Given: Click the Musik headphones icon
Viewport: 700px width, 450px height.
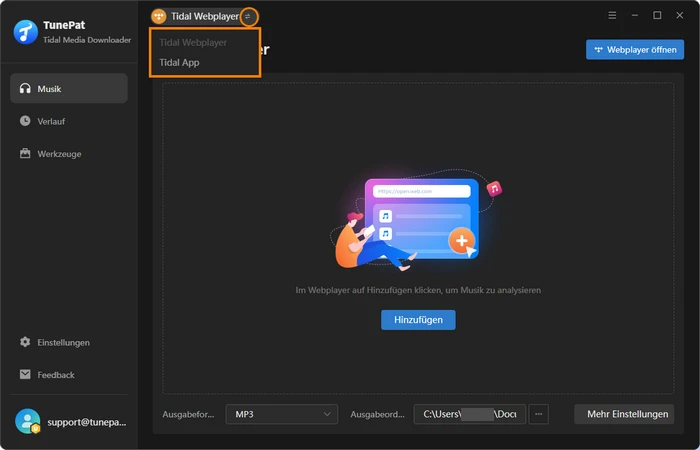Looking at the screenshot, I should click(x=25, y=88).
